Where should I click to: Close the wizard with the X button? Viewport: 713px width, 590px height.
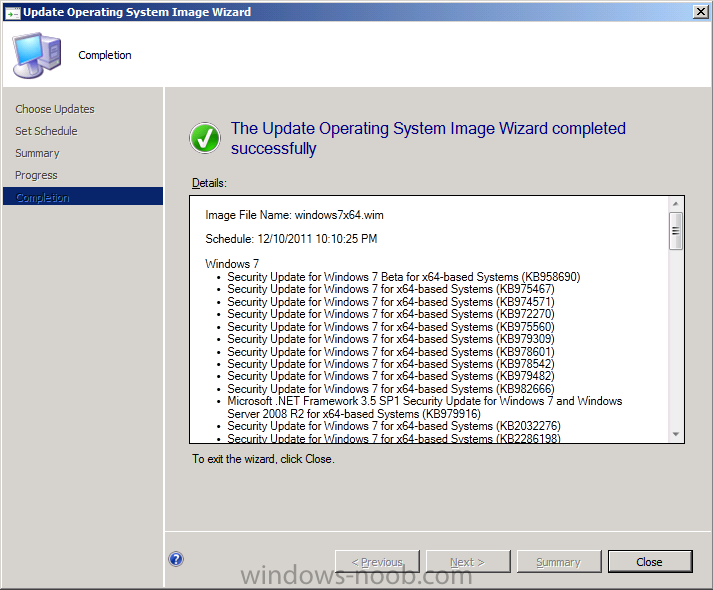coord(701,12)
